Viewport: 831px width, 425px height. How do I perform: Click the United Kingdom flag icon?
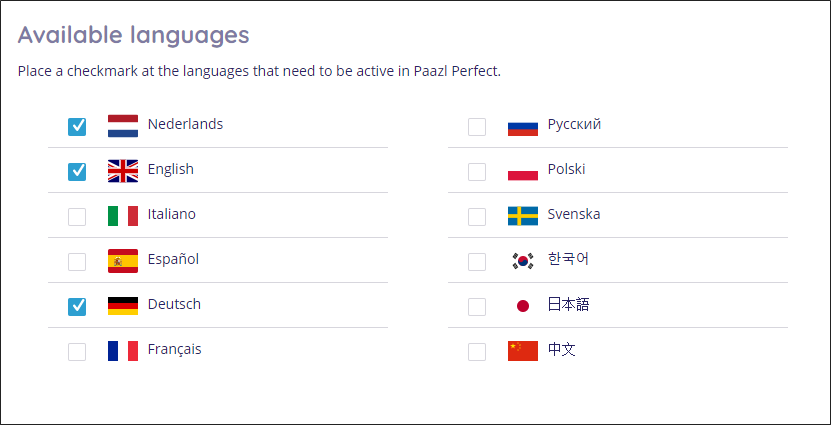click(x=123, y=171)
